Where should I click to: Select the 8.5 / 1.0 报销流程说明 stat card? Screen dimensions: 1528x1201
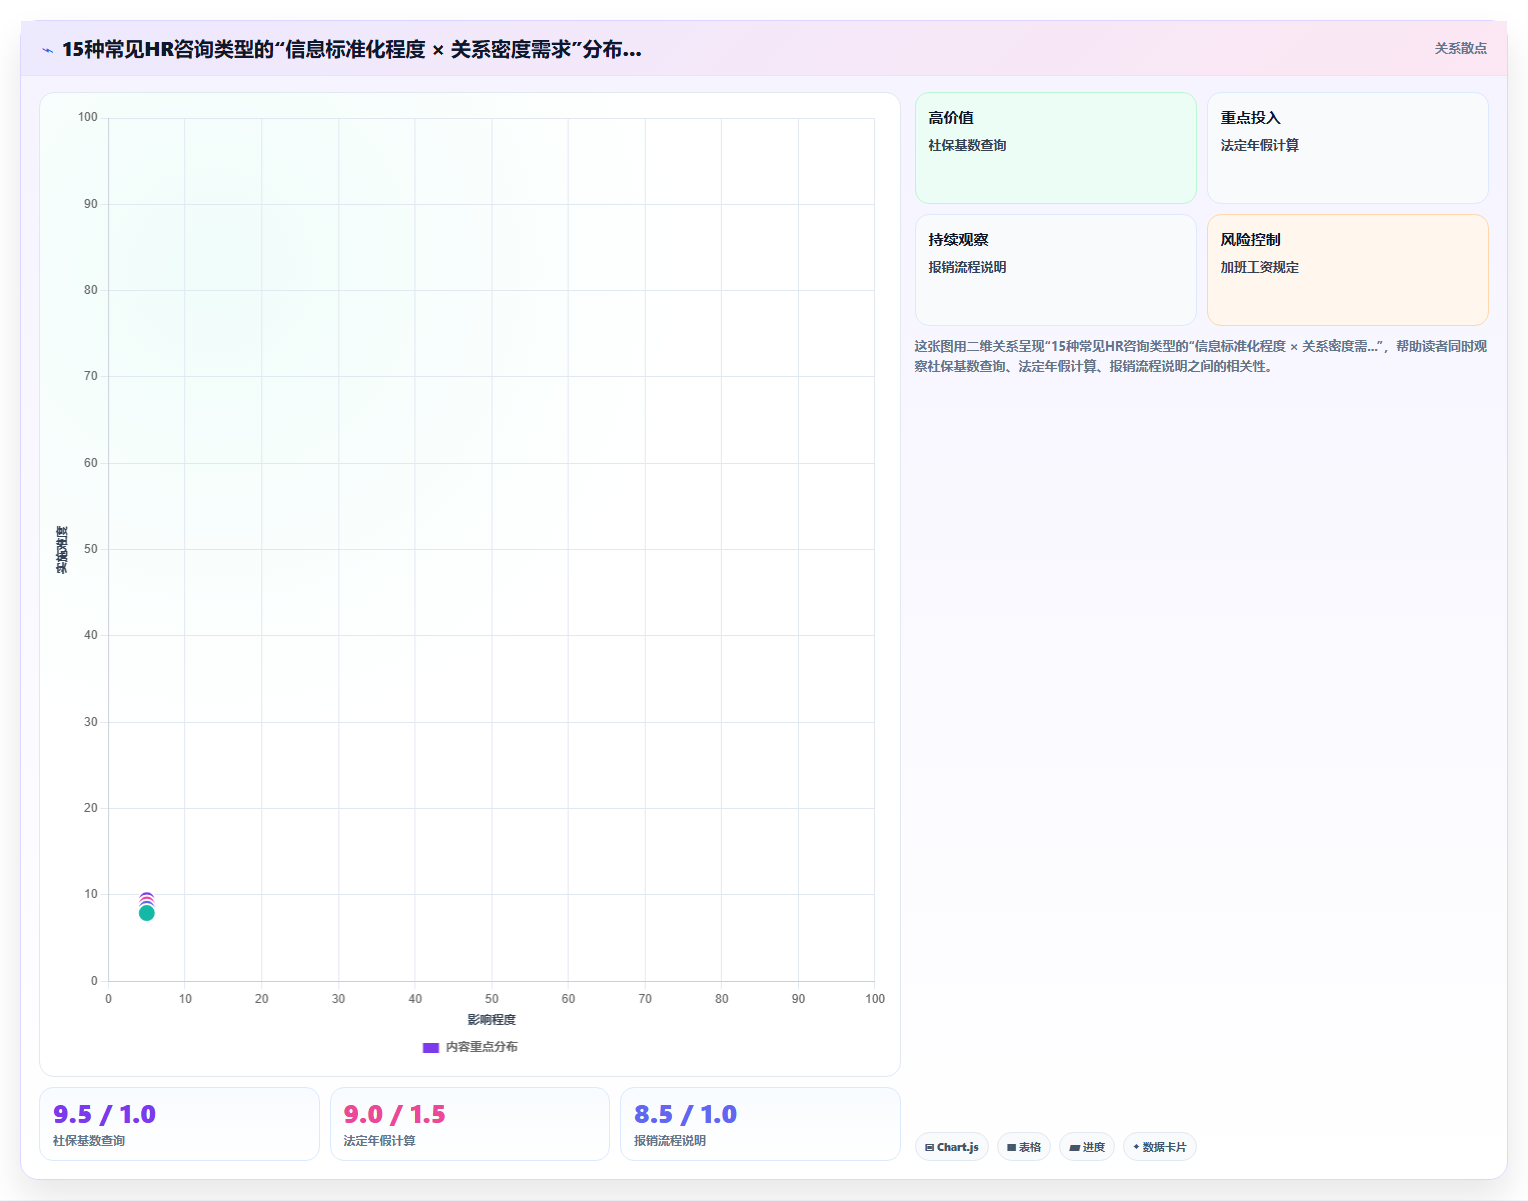click(x=760, y=1124)
